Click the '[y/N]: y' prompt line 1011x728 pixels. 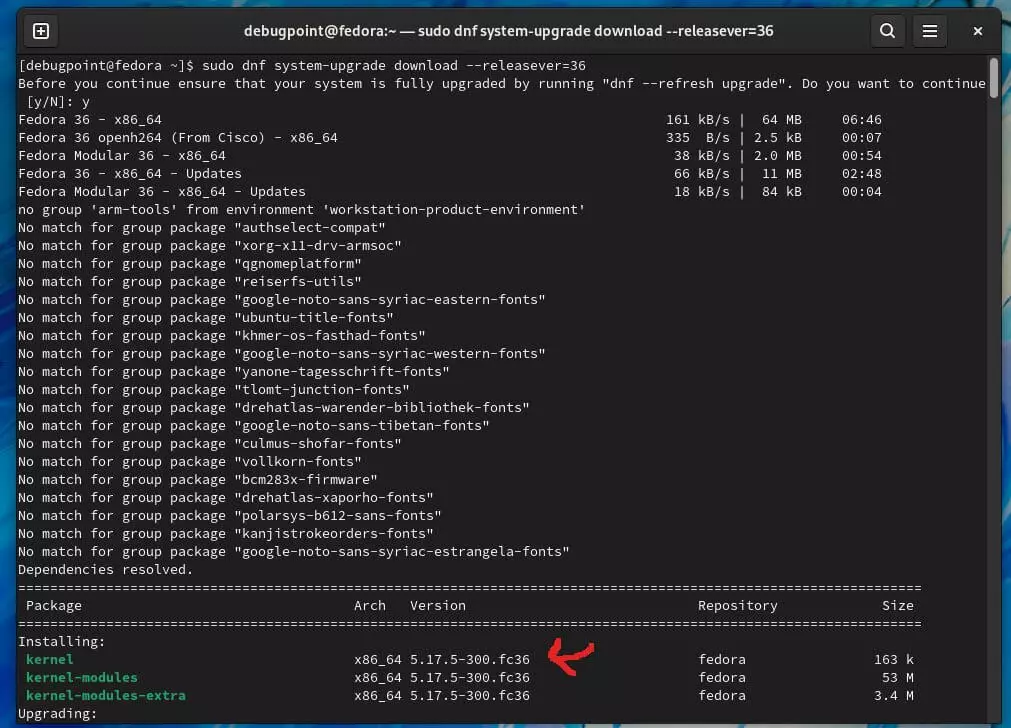point(58,101)
